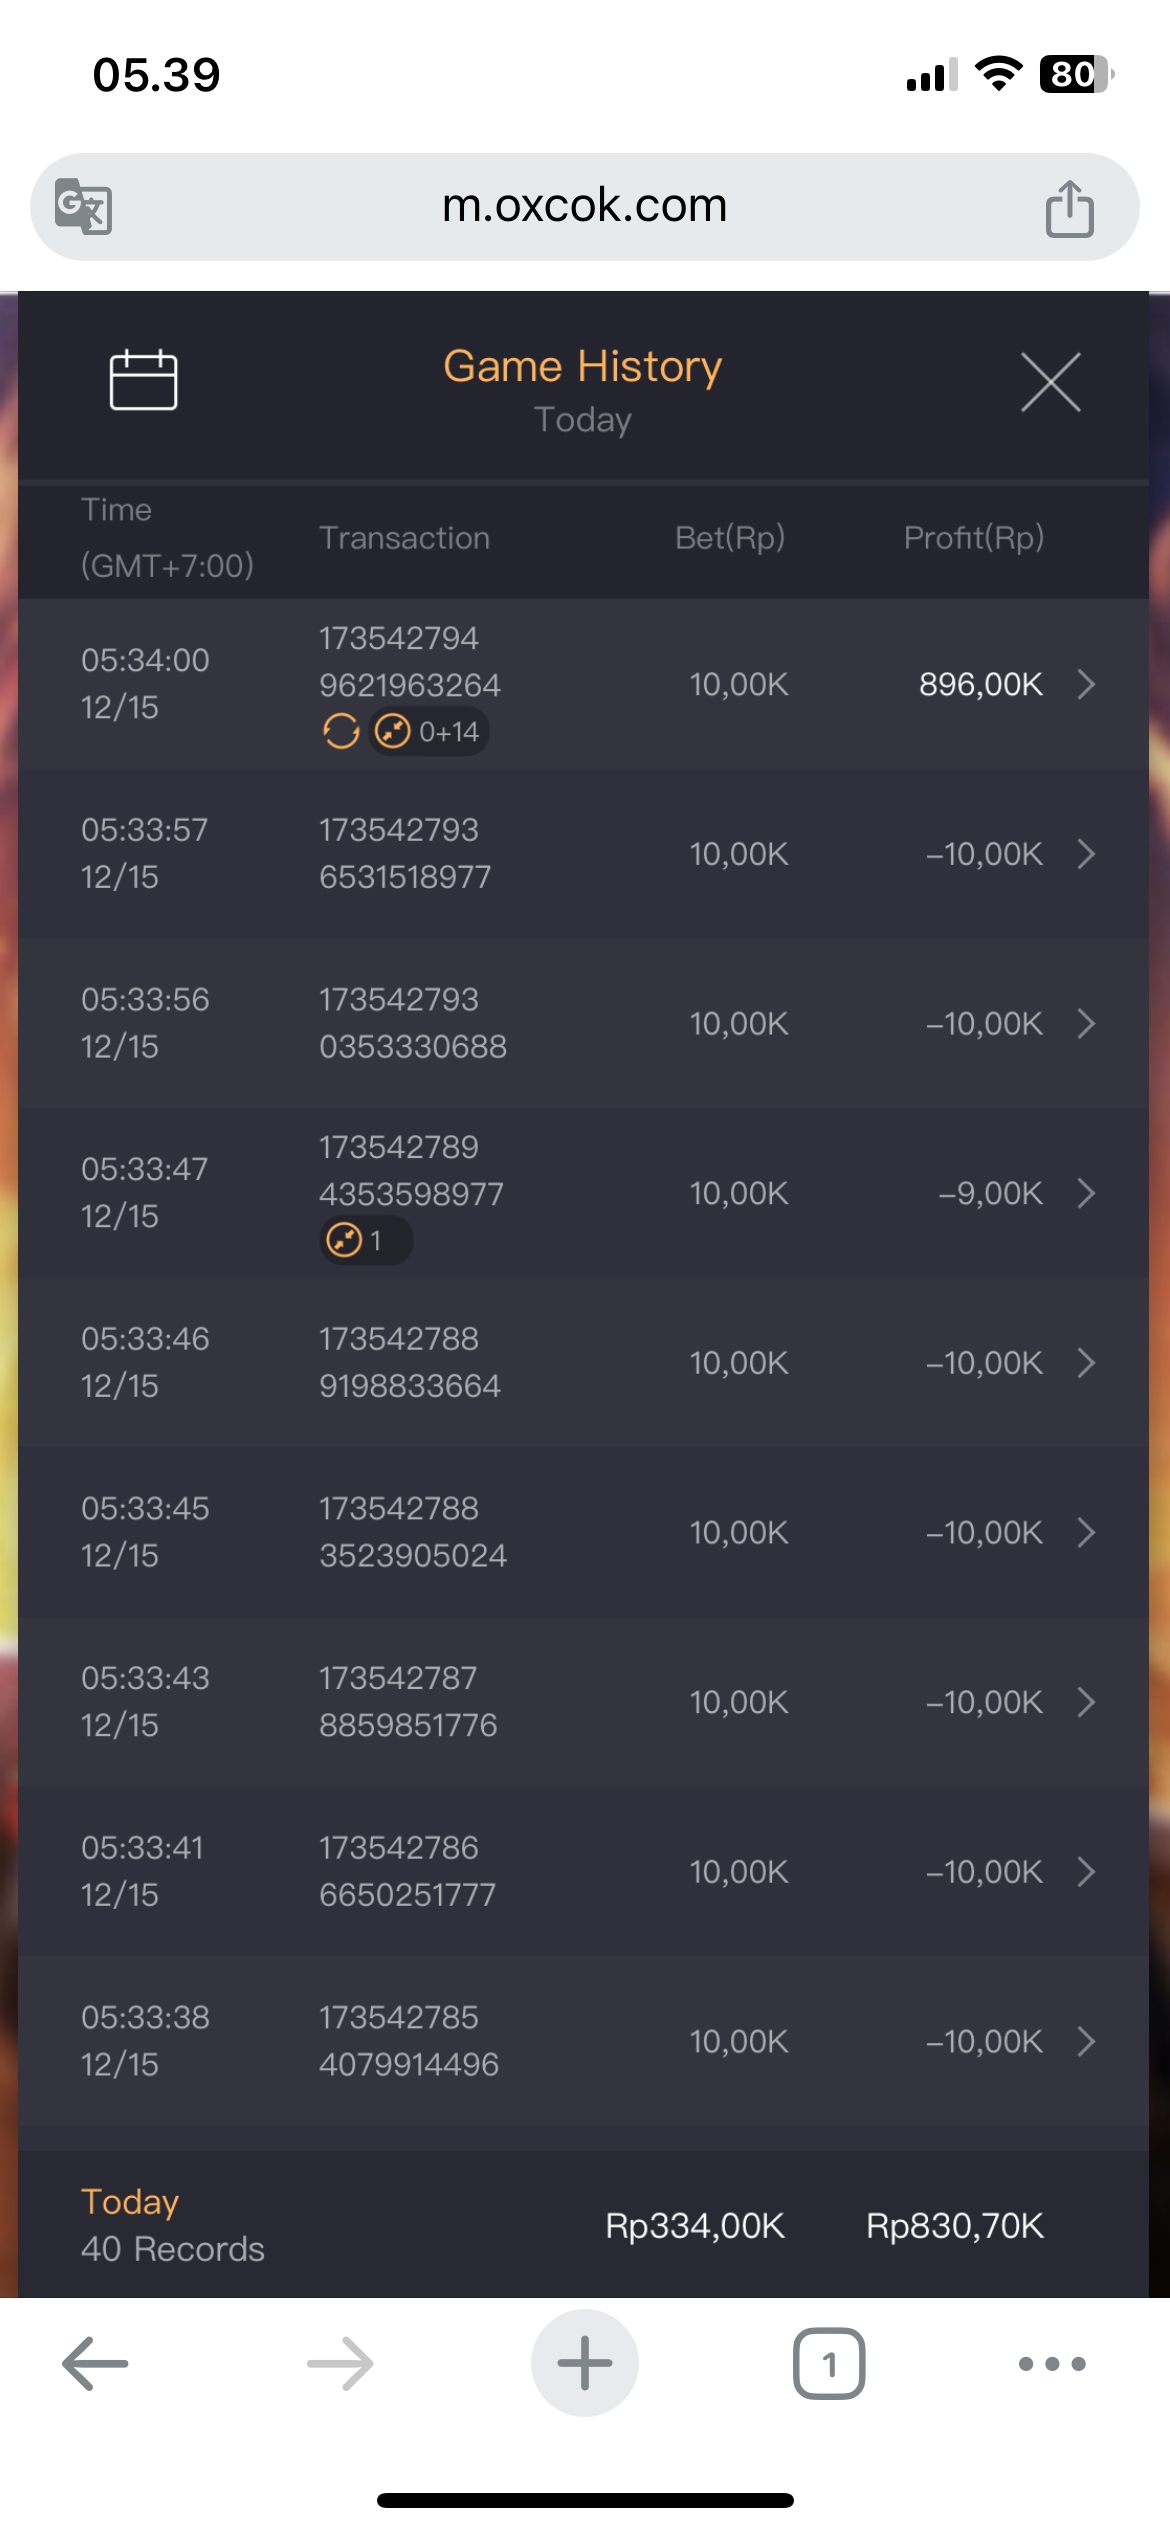Tap the Today 40 Records summary
This screenshot has height=2532, width=1170.
[172, 2225]
